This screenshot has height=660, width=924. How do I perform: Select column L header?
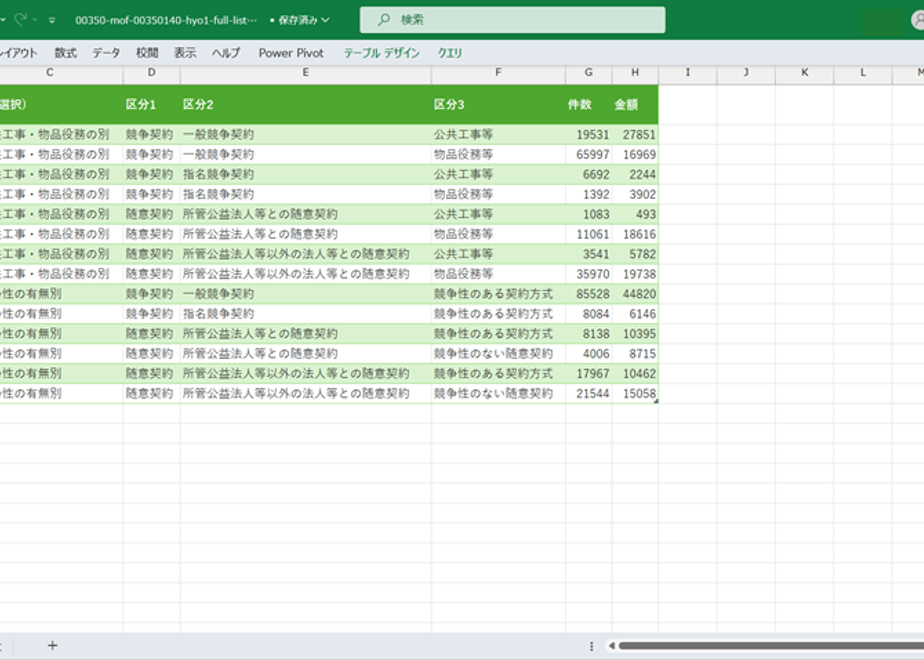[863, 72]
